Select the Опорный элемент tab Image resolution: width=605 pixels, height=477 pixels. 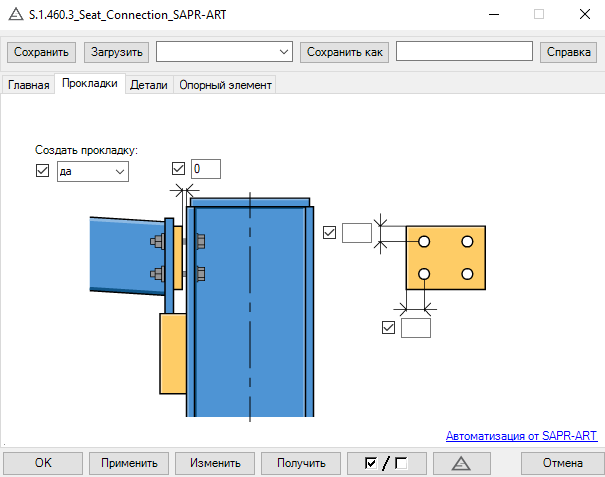(x=225, y=85)
